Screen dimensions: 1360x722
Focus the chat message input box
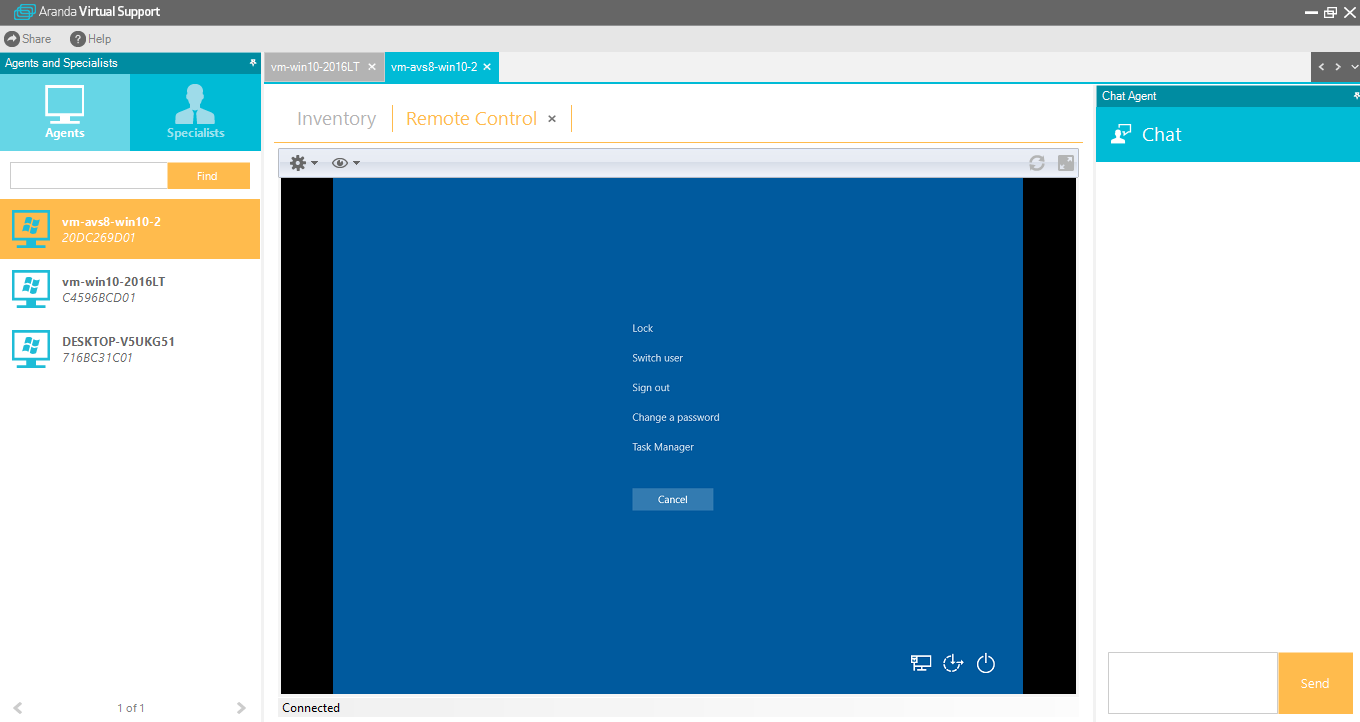pos(1192,682)
